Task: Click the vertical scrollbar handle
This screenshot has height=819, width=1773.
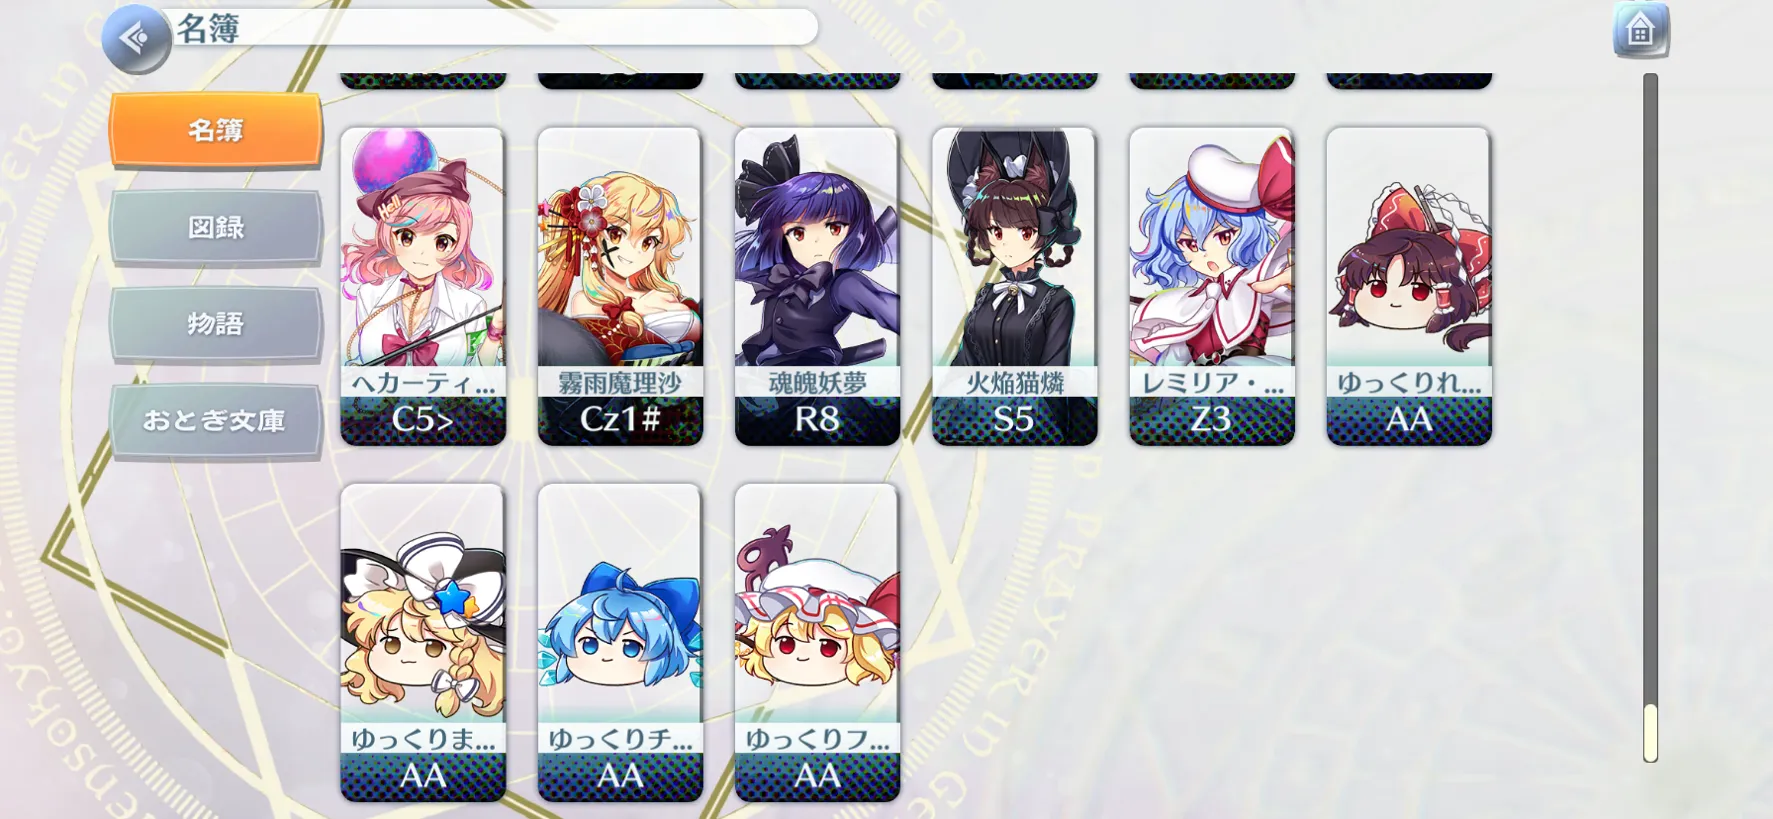Action: pos(1650,733)
